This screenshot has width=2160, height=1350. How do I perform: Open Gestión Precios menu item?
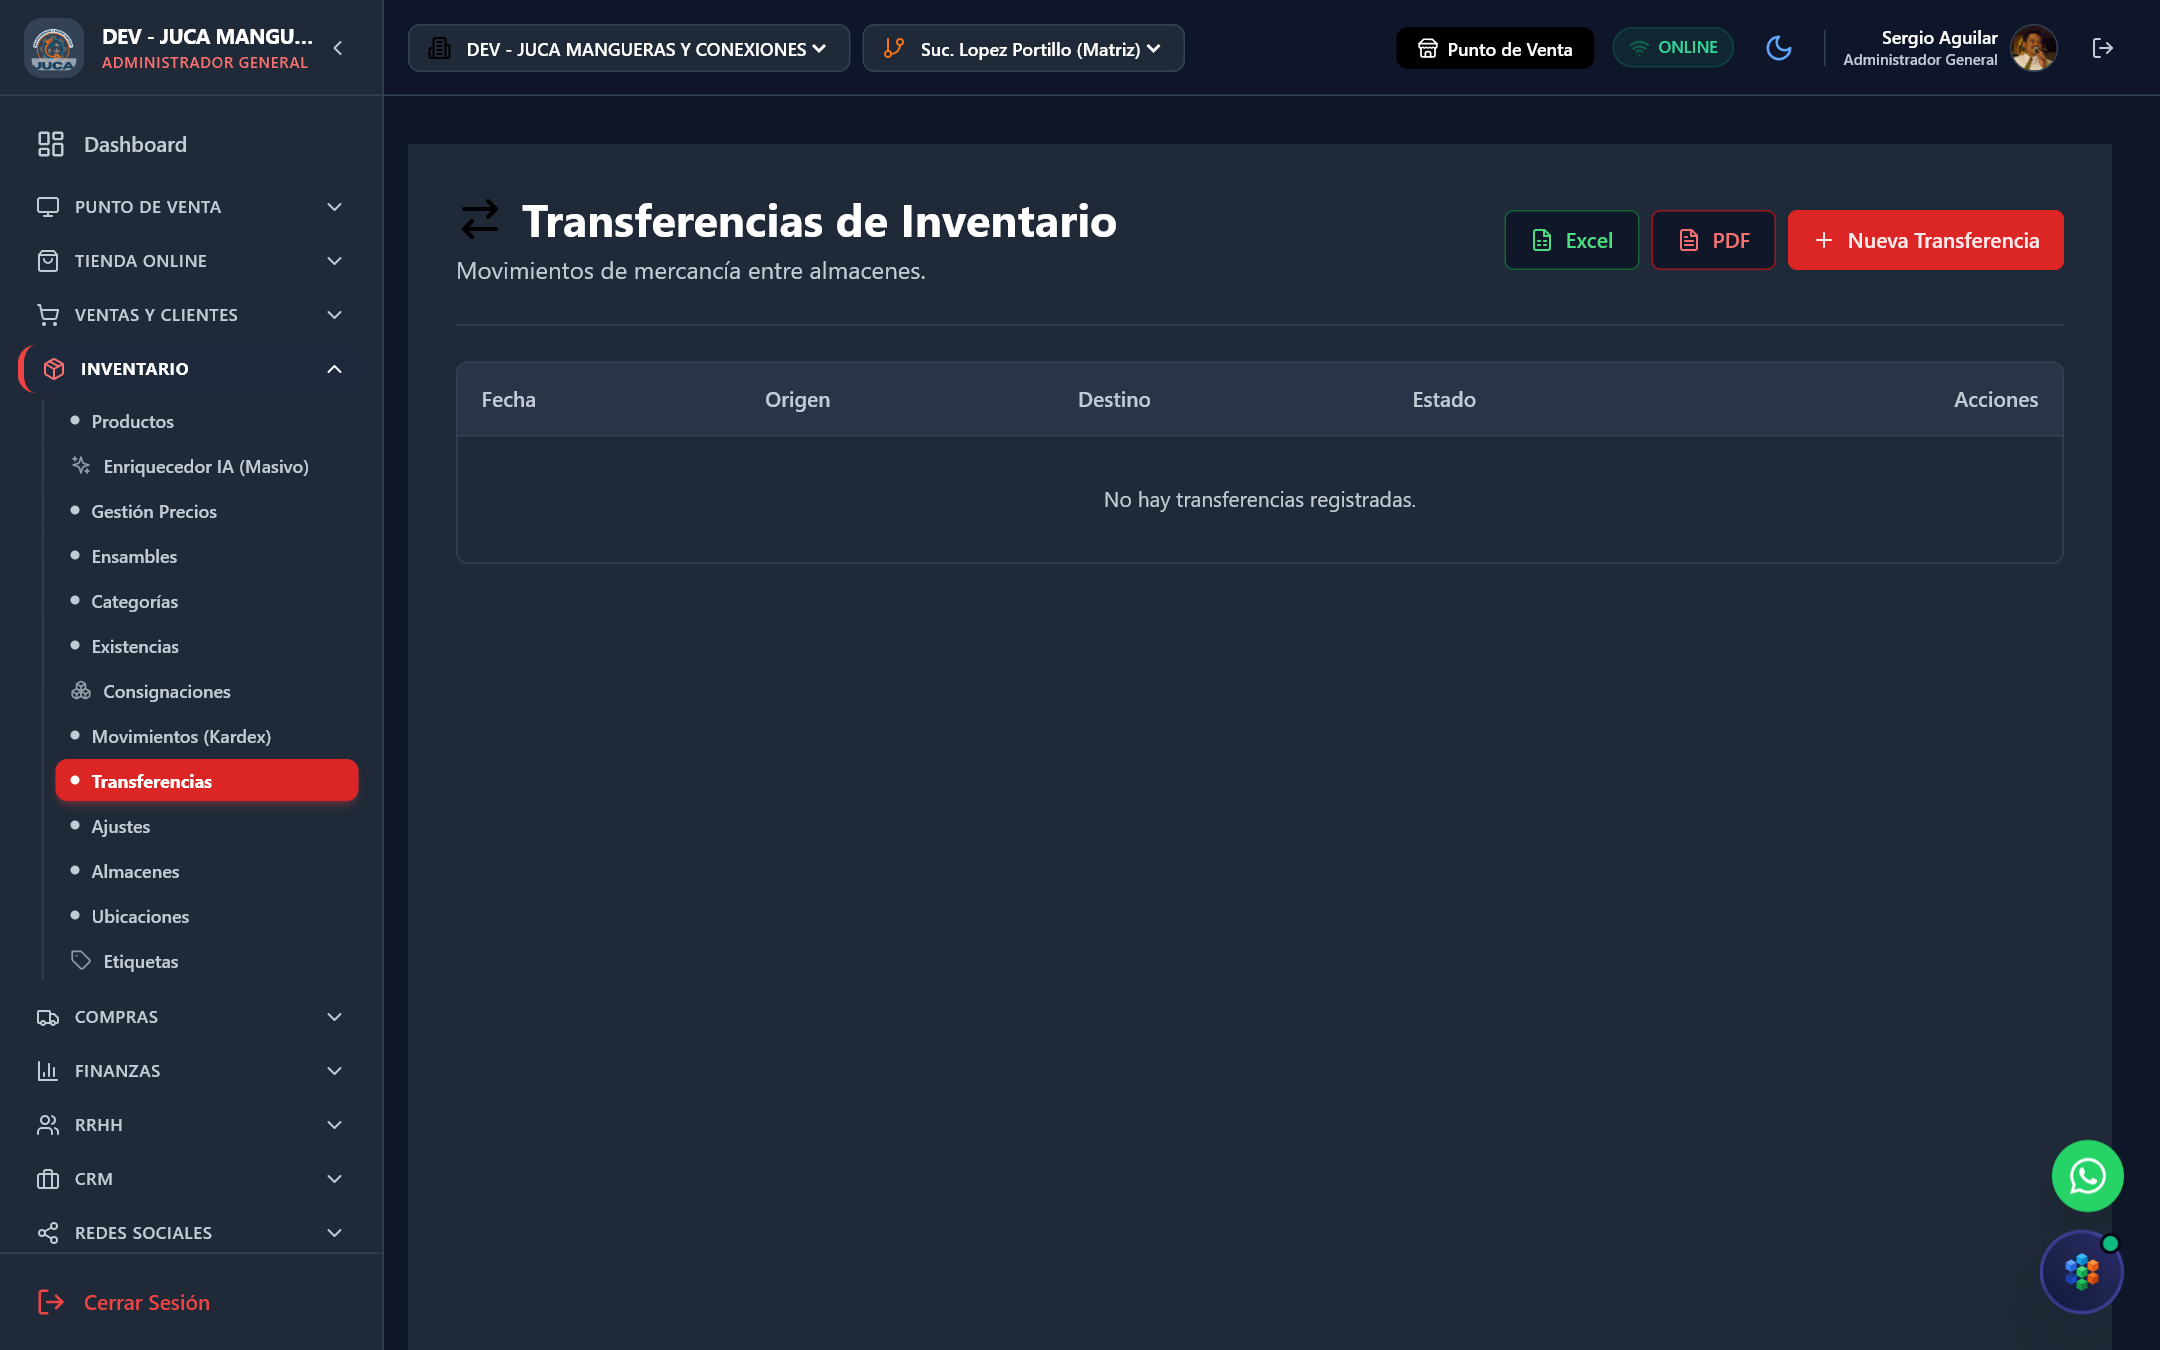[207, 511]
